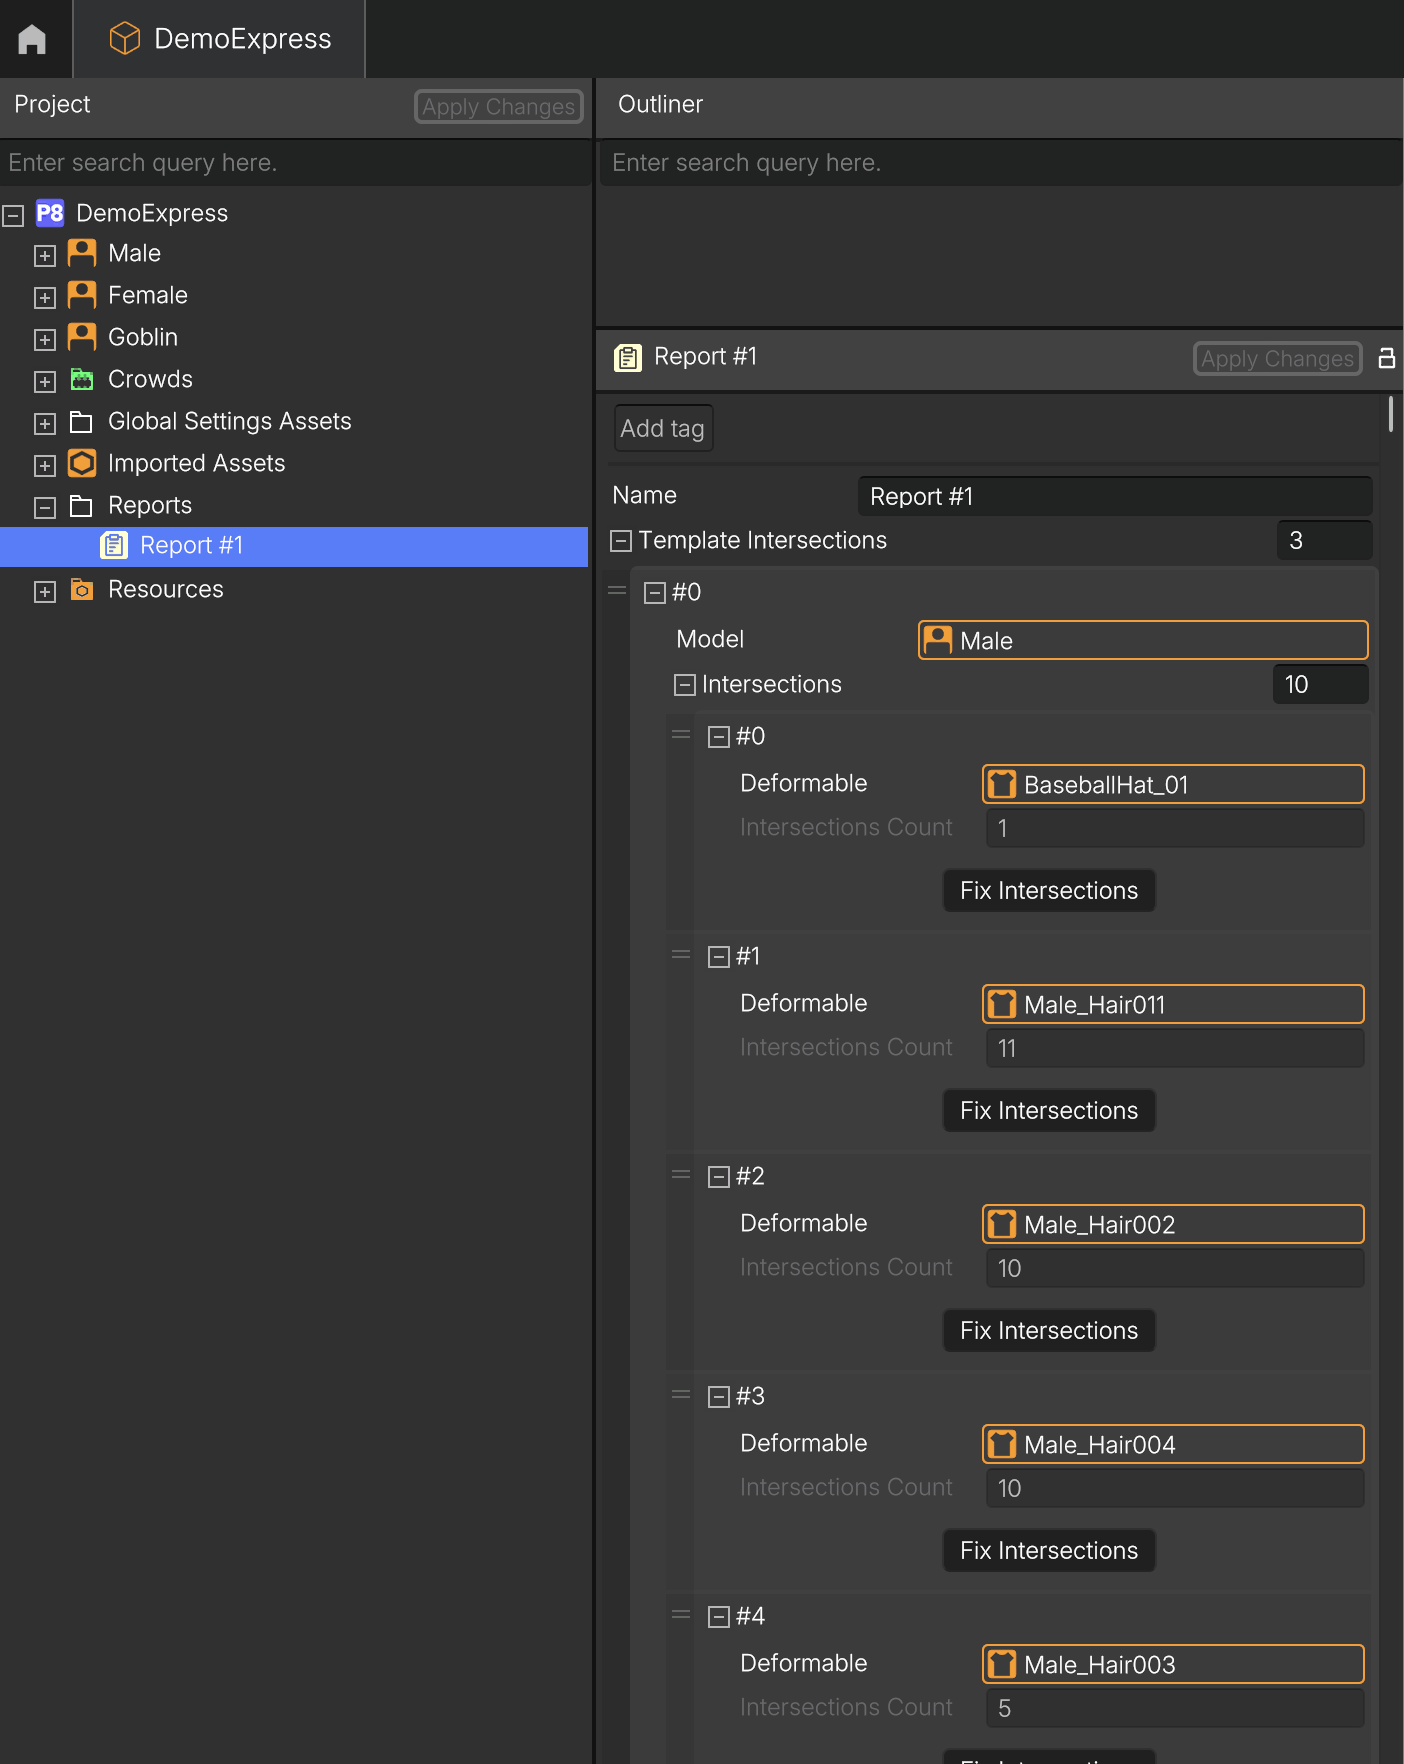Click the Crowds green icon
This screenshot has width=1404, height=1764.
point(82,379)
